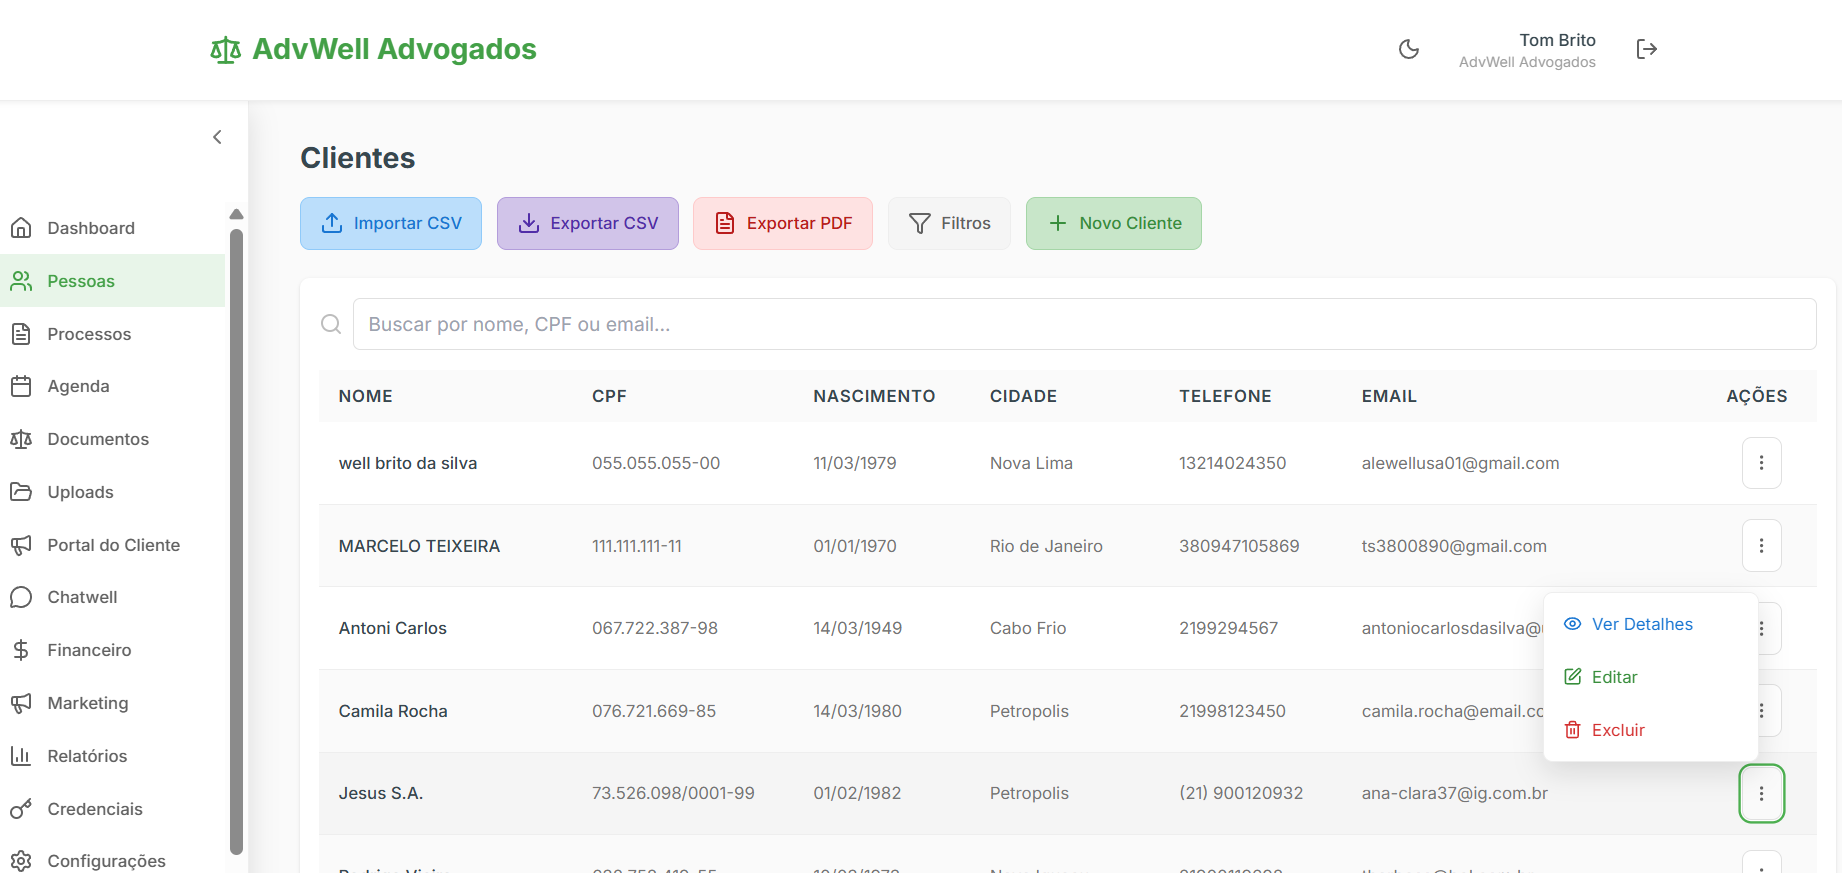Image resolution: width=1842 pixels, height=873 pixels.
Task: Open Chatwell from sidebar
Action: (113, 597)
